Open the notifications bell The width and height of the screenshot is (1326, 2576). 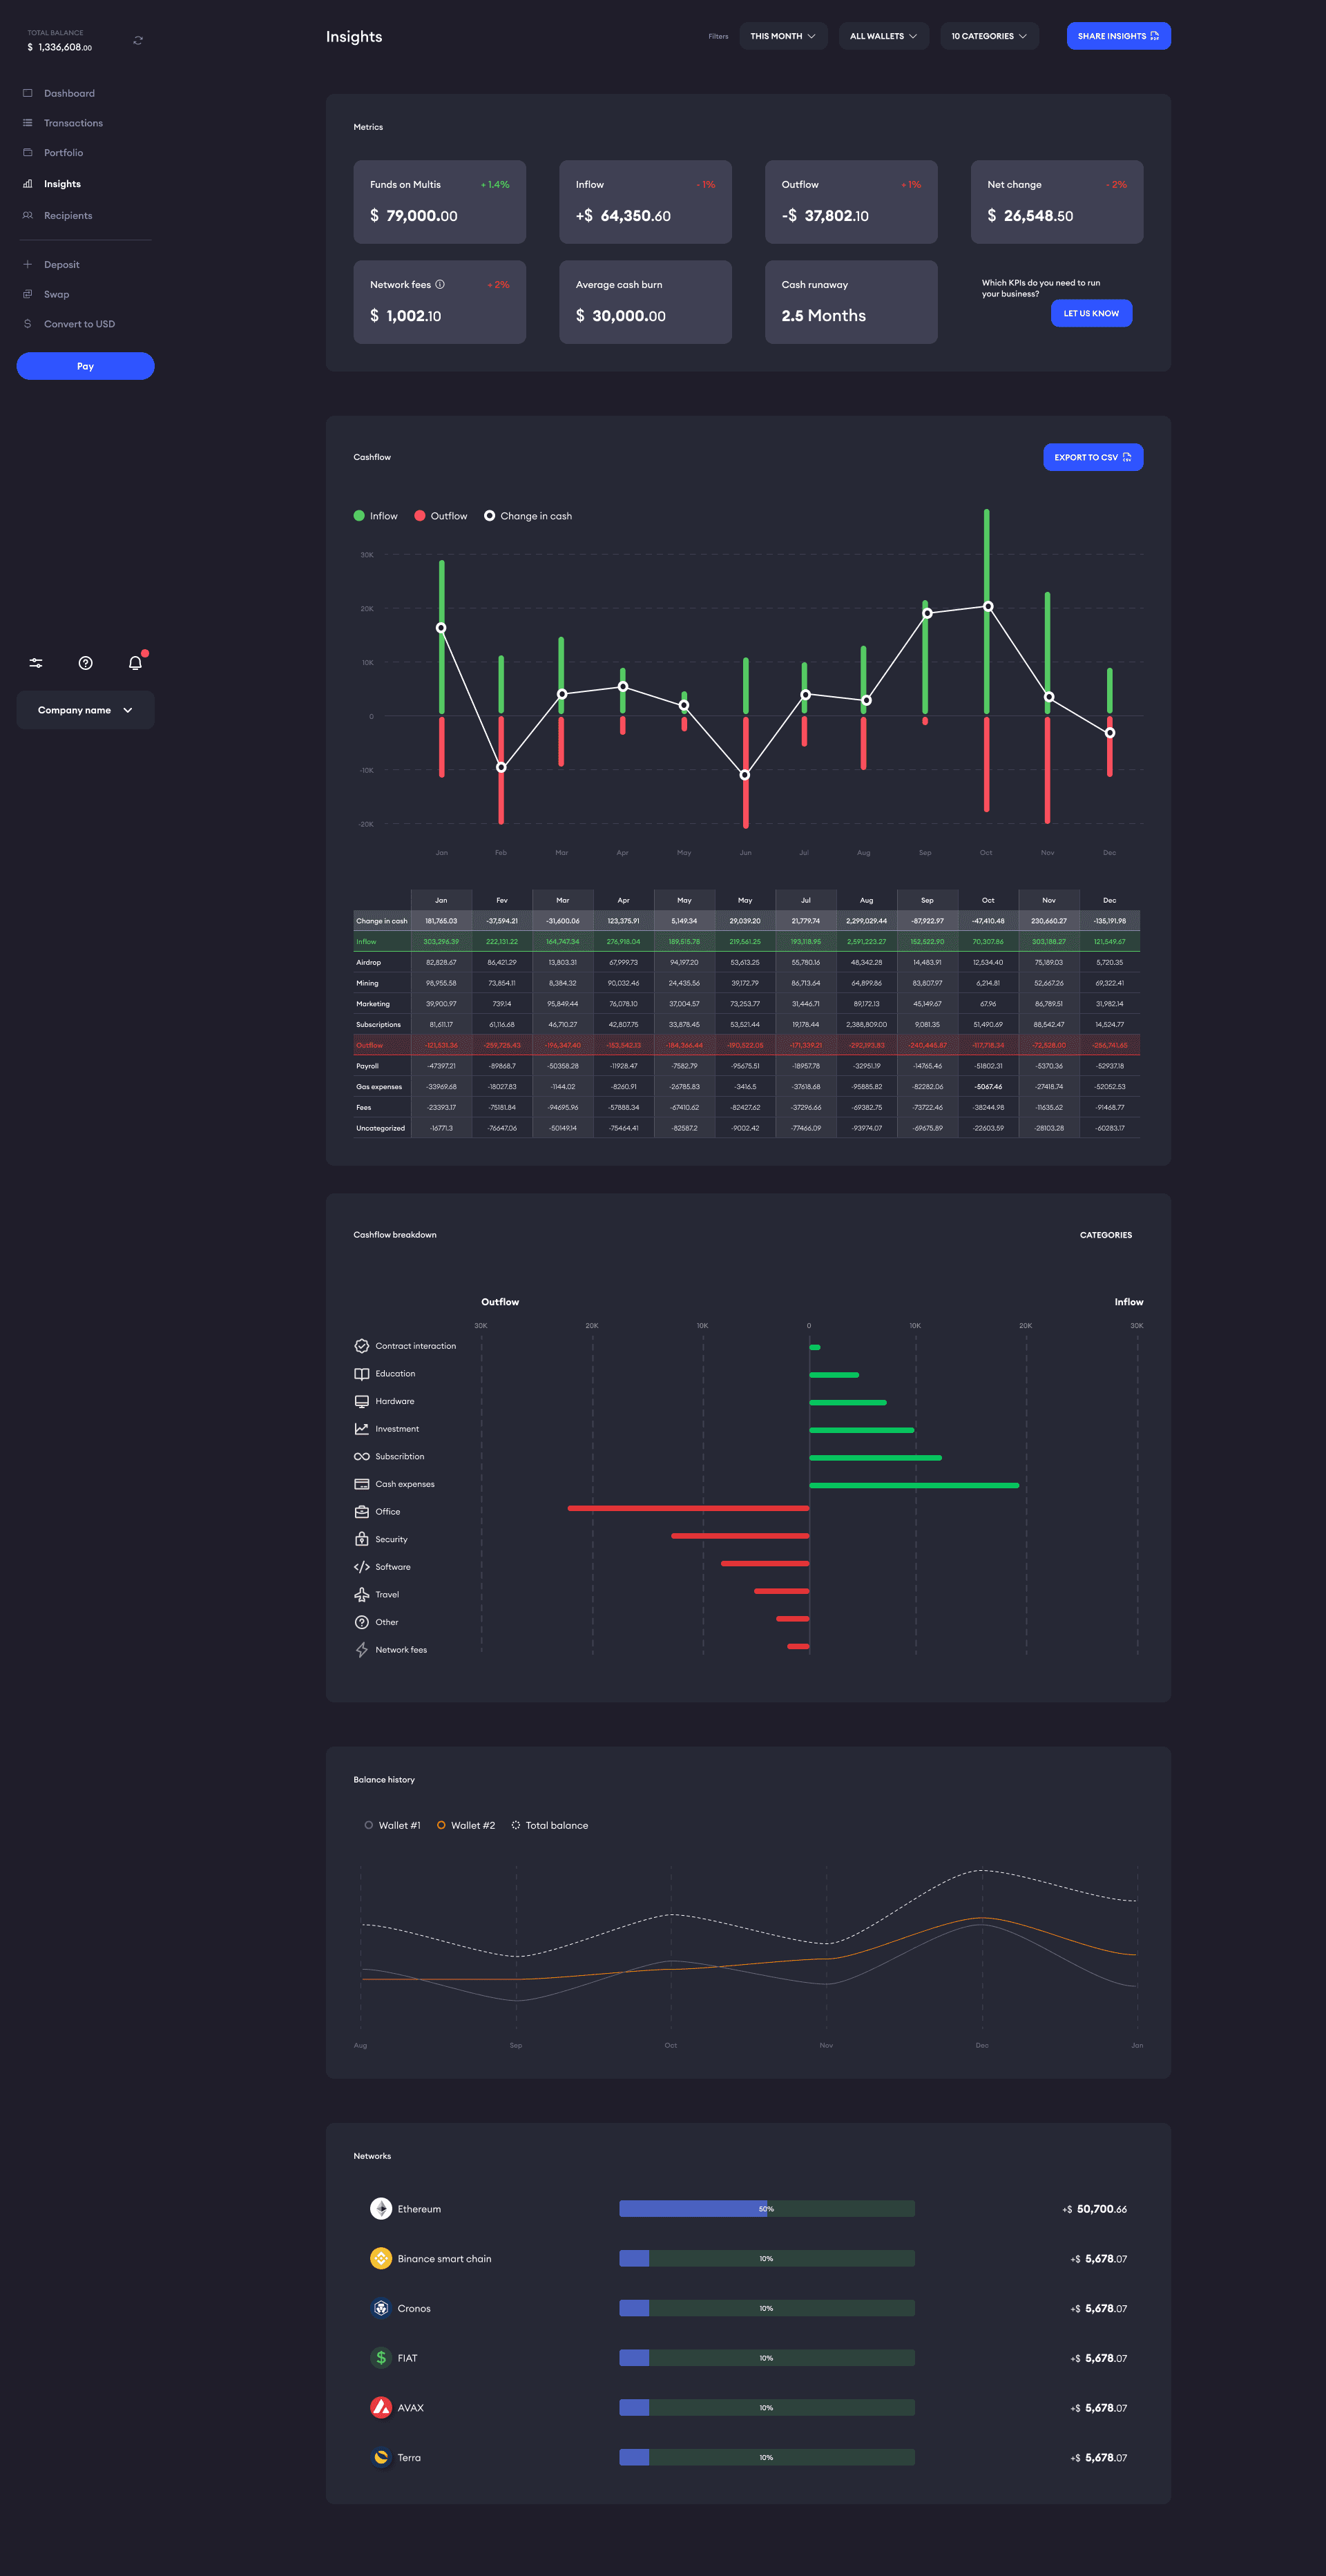(x=136, y=663)
